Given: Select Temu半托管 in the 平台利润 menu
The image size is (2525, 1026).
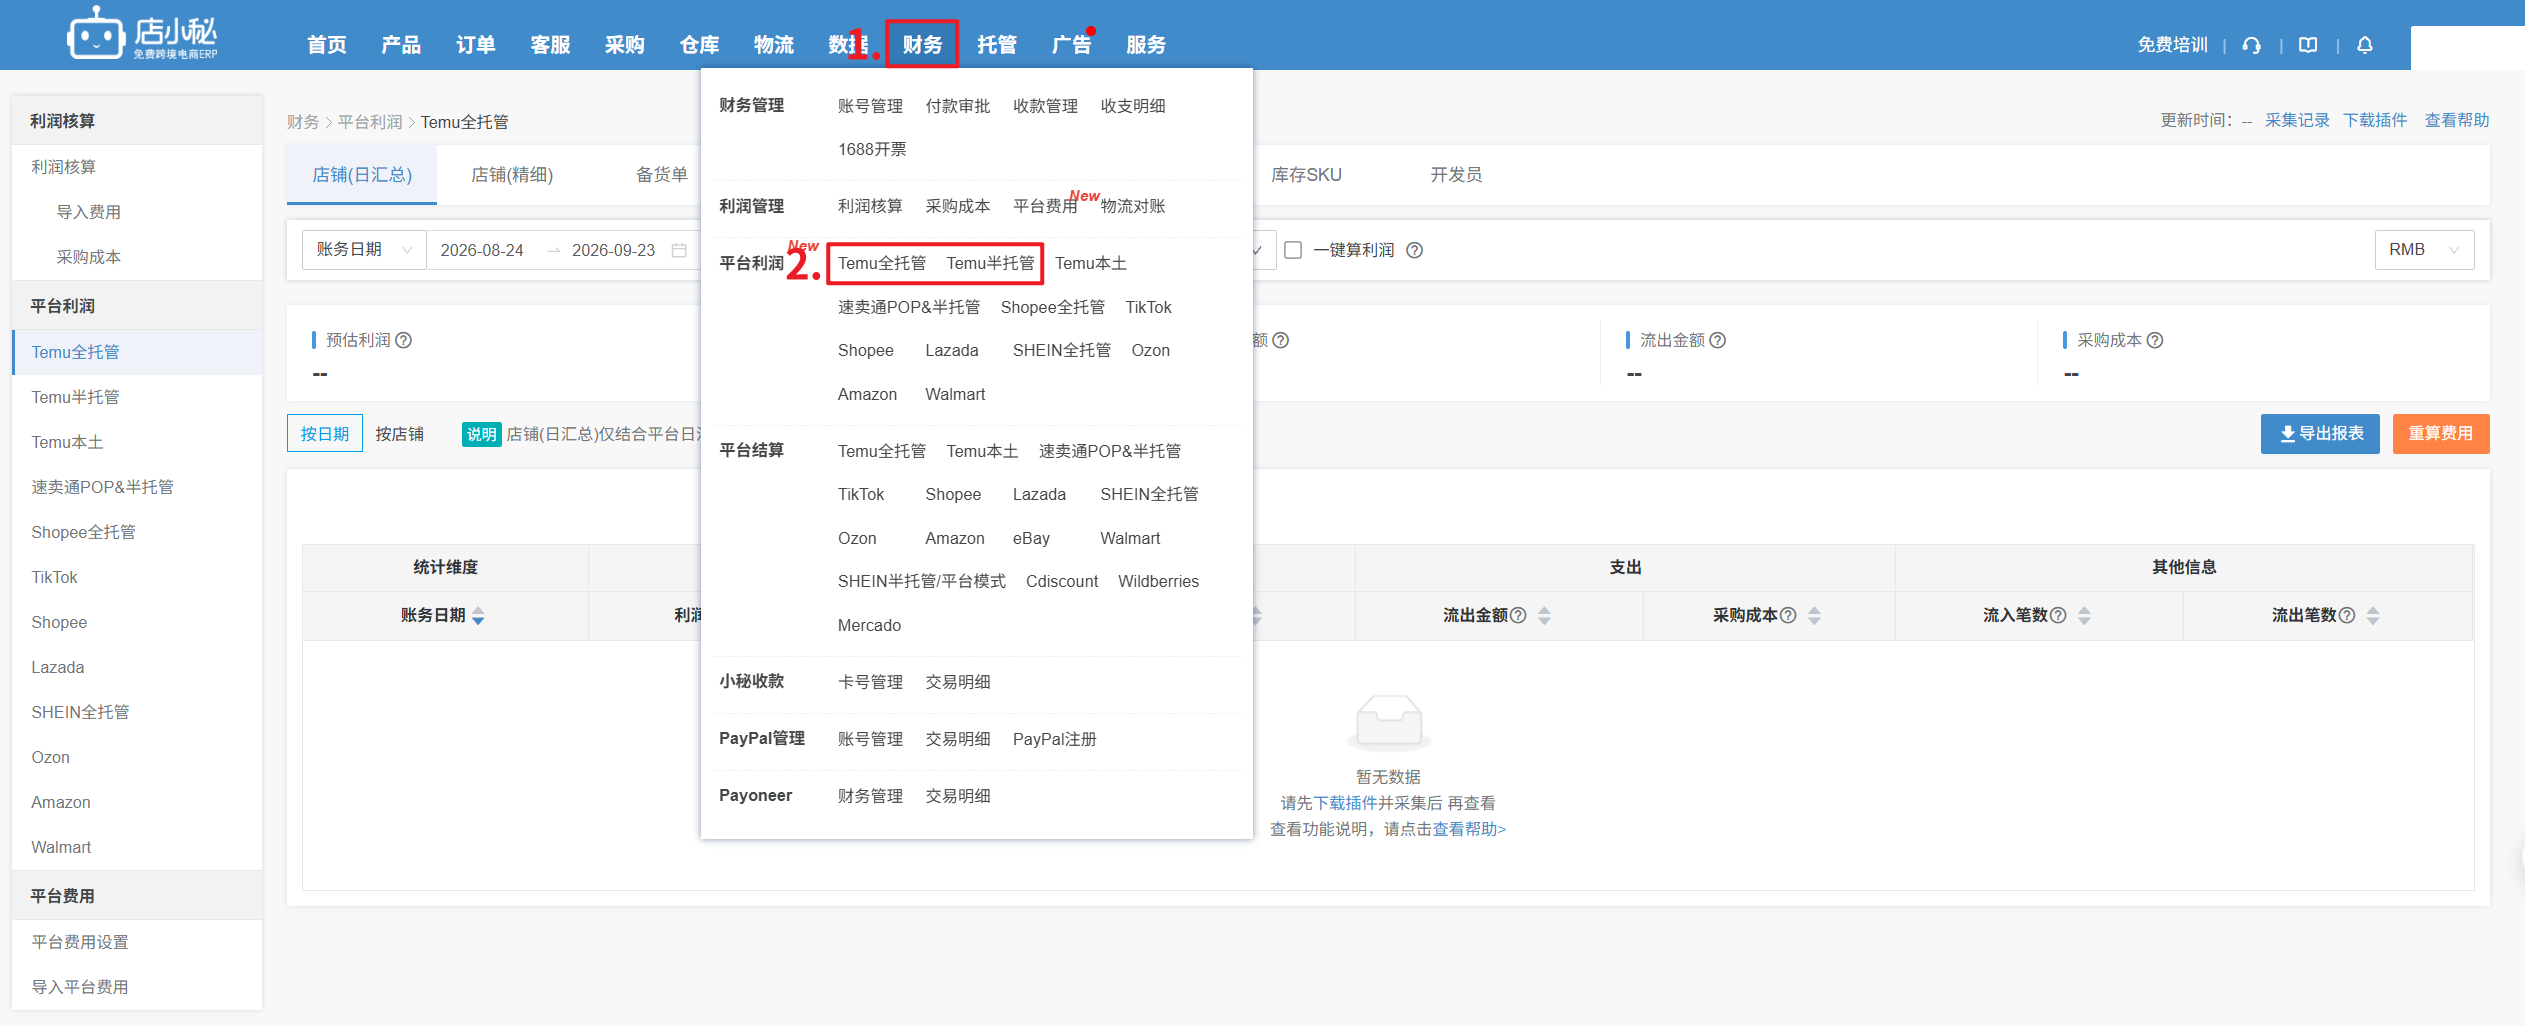Looking at the screenshot, I should point(990,263).
